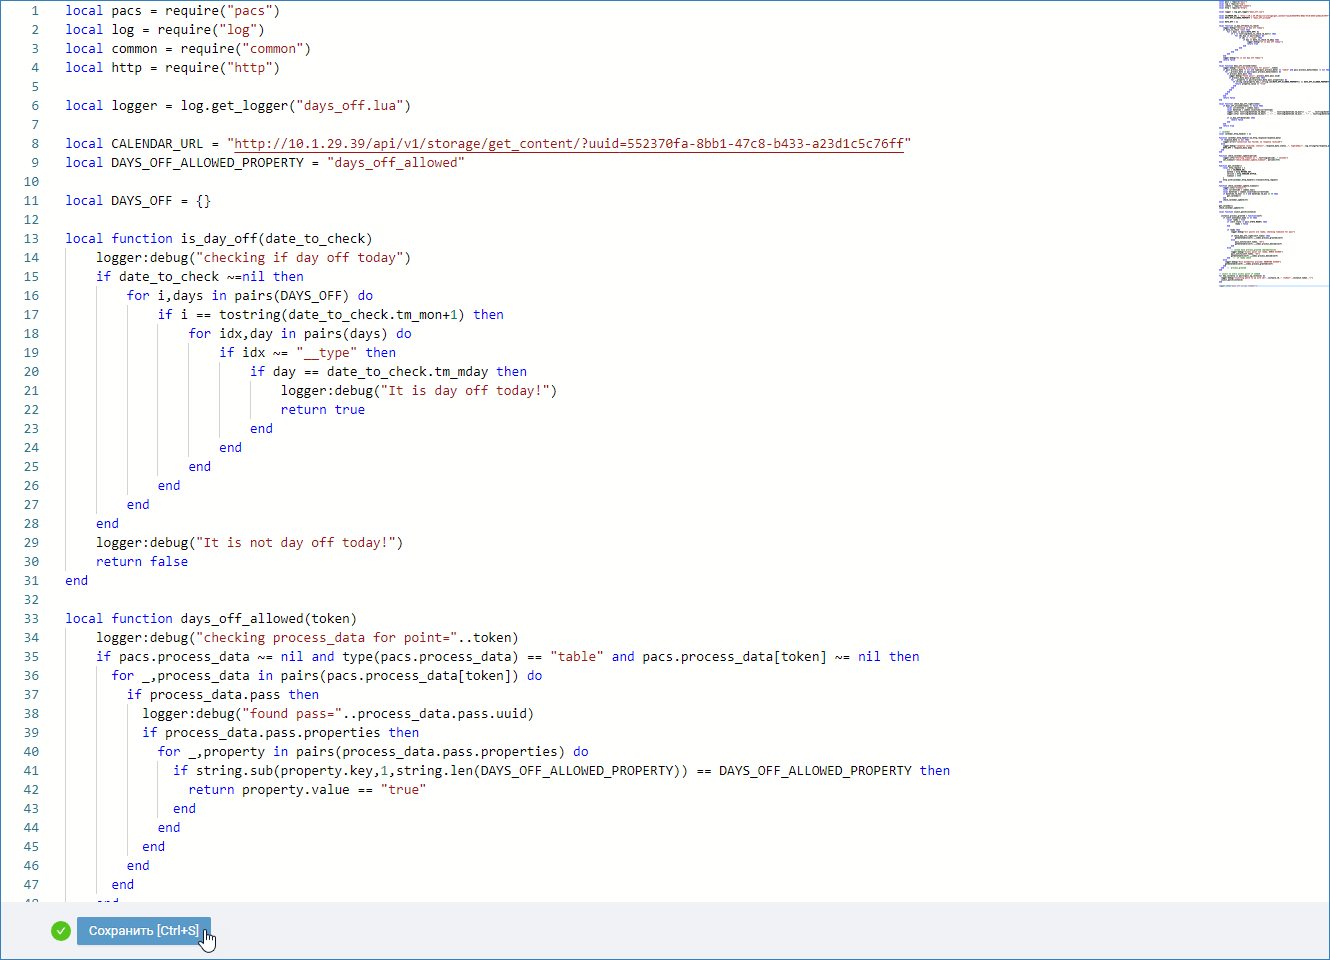Click line number 13 in the gutter

(x=31, y=239)
